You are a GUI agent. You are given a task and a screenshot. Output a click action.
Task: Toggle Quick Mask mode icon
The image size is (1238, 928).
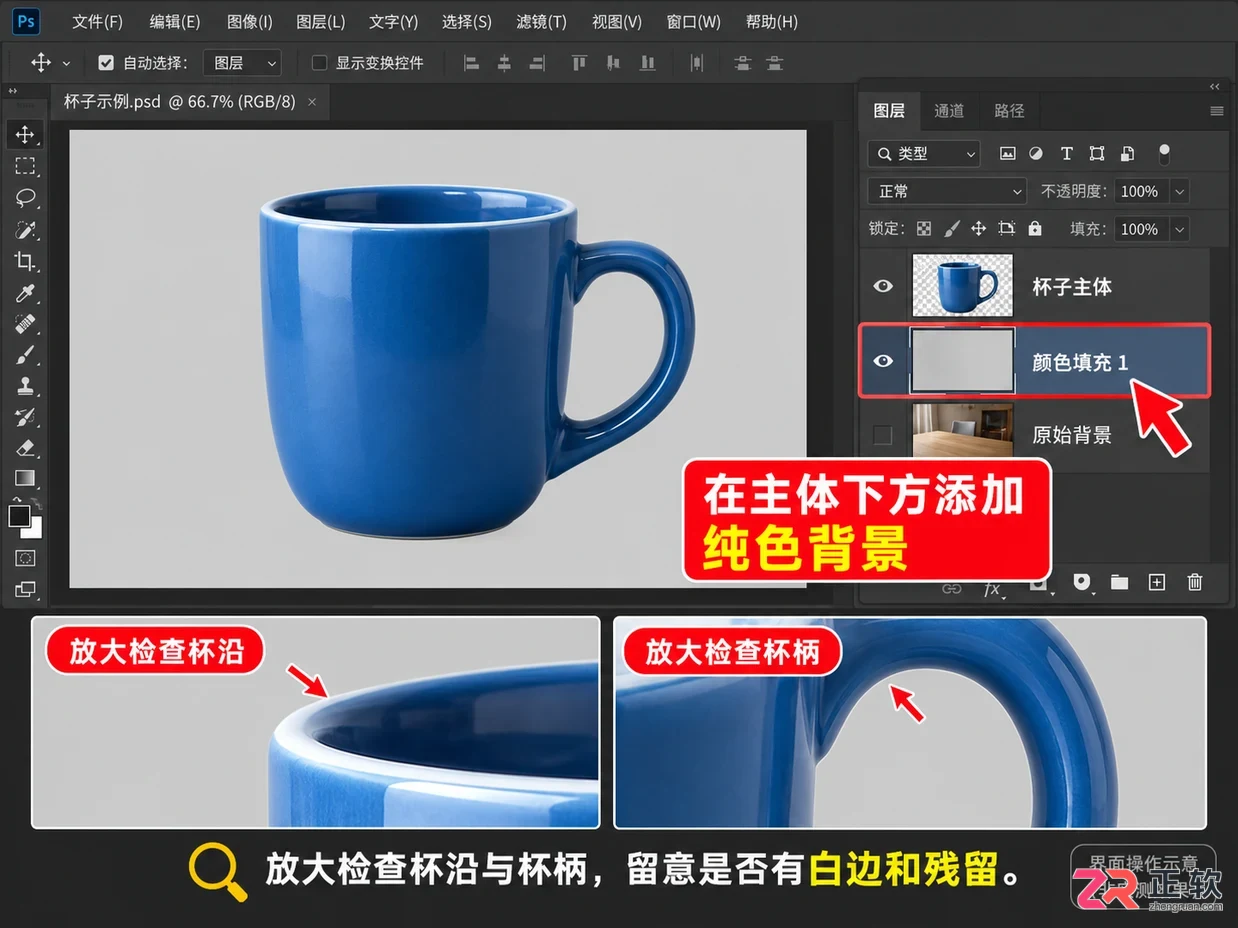coord(25,558)
